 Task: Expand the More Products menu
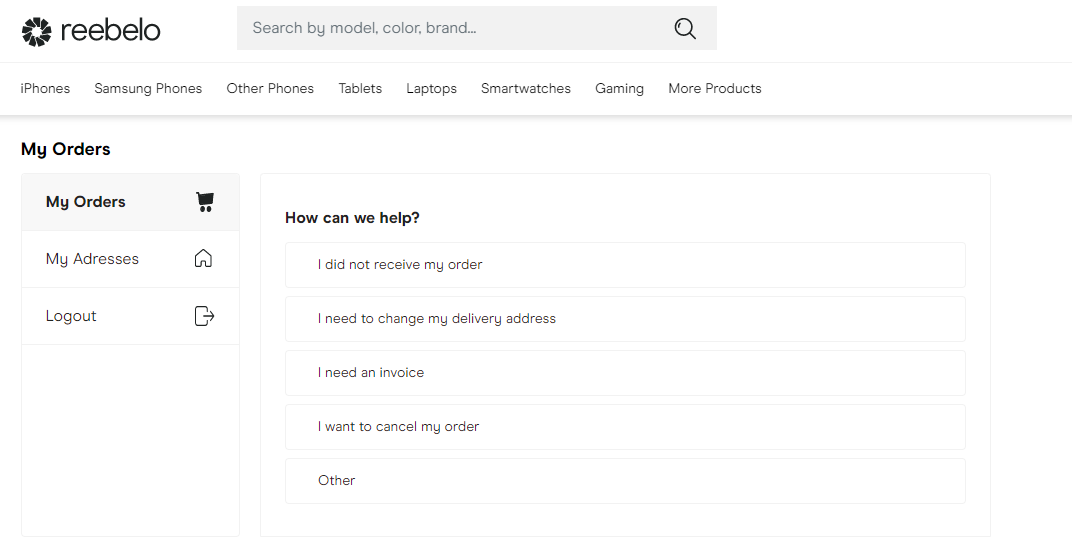(x=715, y=88)
